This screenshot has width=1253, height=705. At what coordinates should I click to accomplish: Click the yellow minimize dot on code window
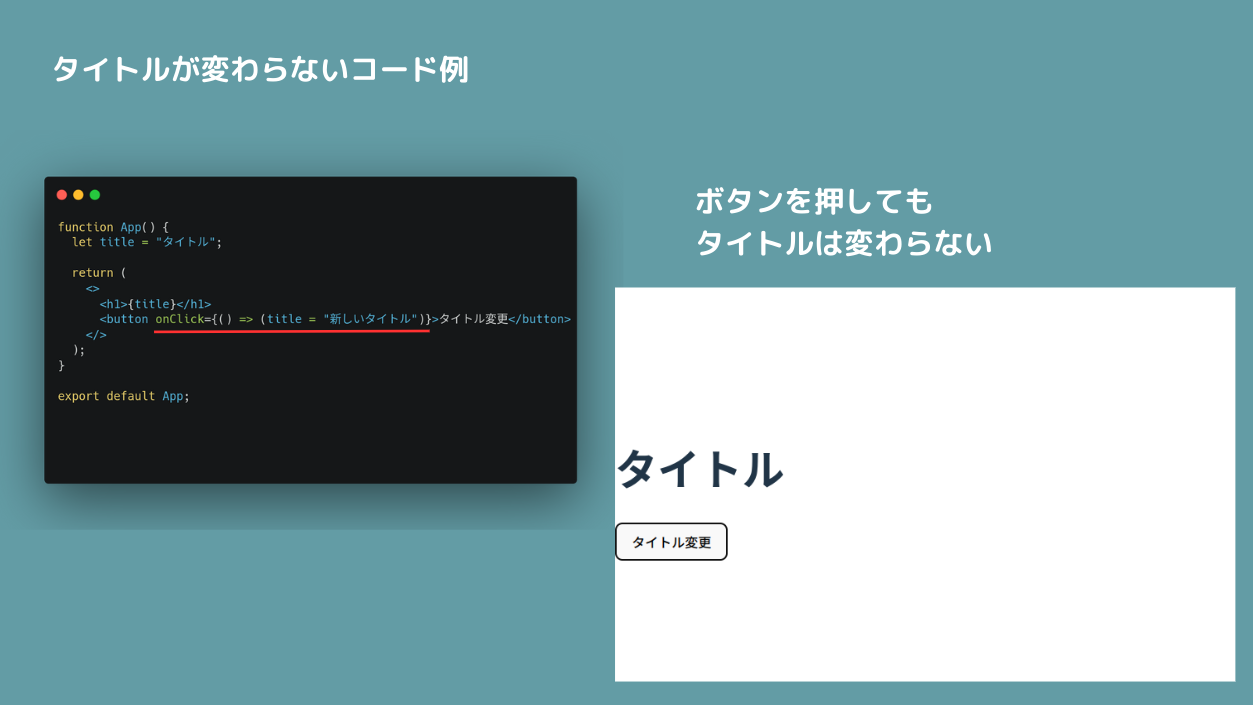pos(78,195)
